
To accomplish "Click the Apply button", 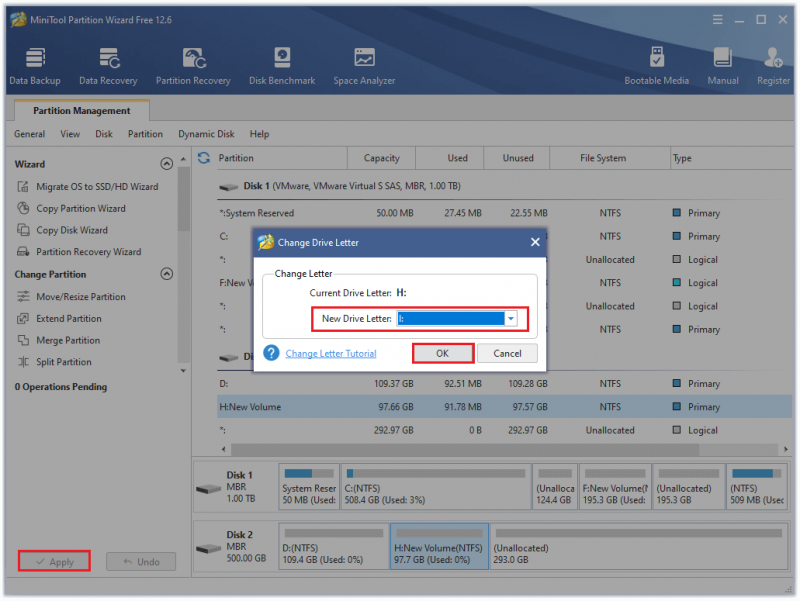I will (x=55, y=561).
